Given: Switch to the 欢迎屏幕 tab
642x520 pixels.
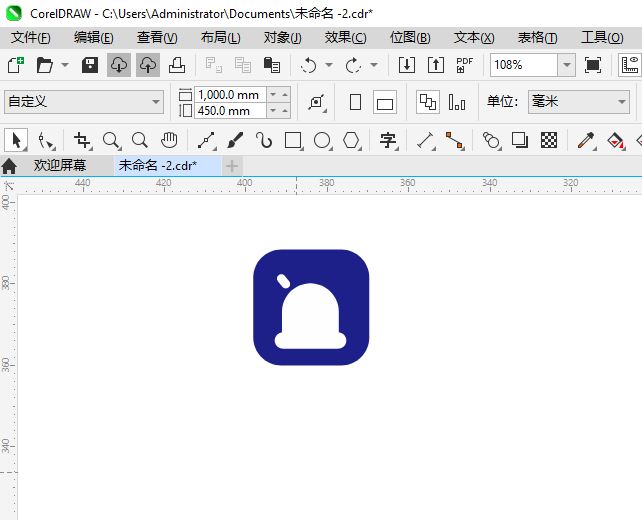Looking at the screenshot, I should pyautogui.click(x=60, y=165).
